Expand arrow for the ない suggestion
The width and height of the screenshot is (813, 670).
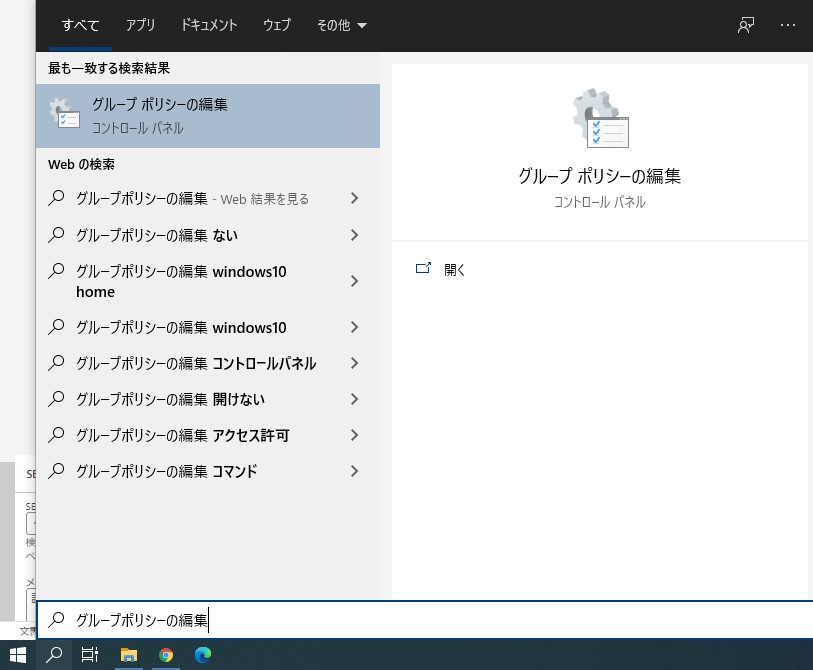[355, 235]
